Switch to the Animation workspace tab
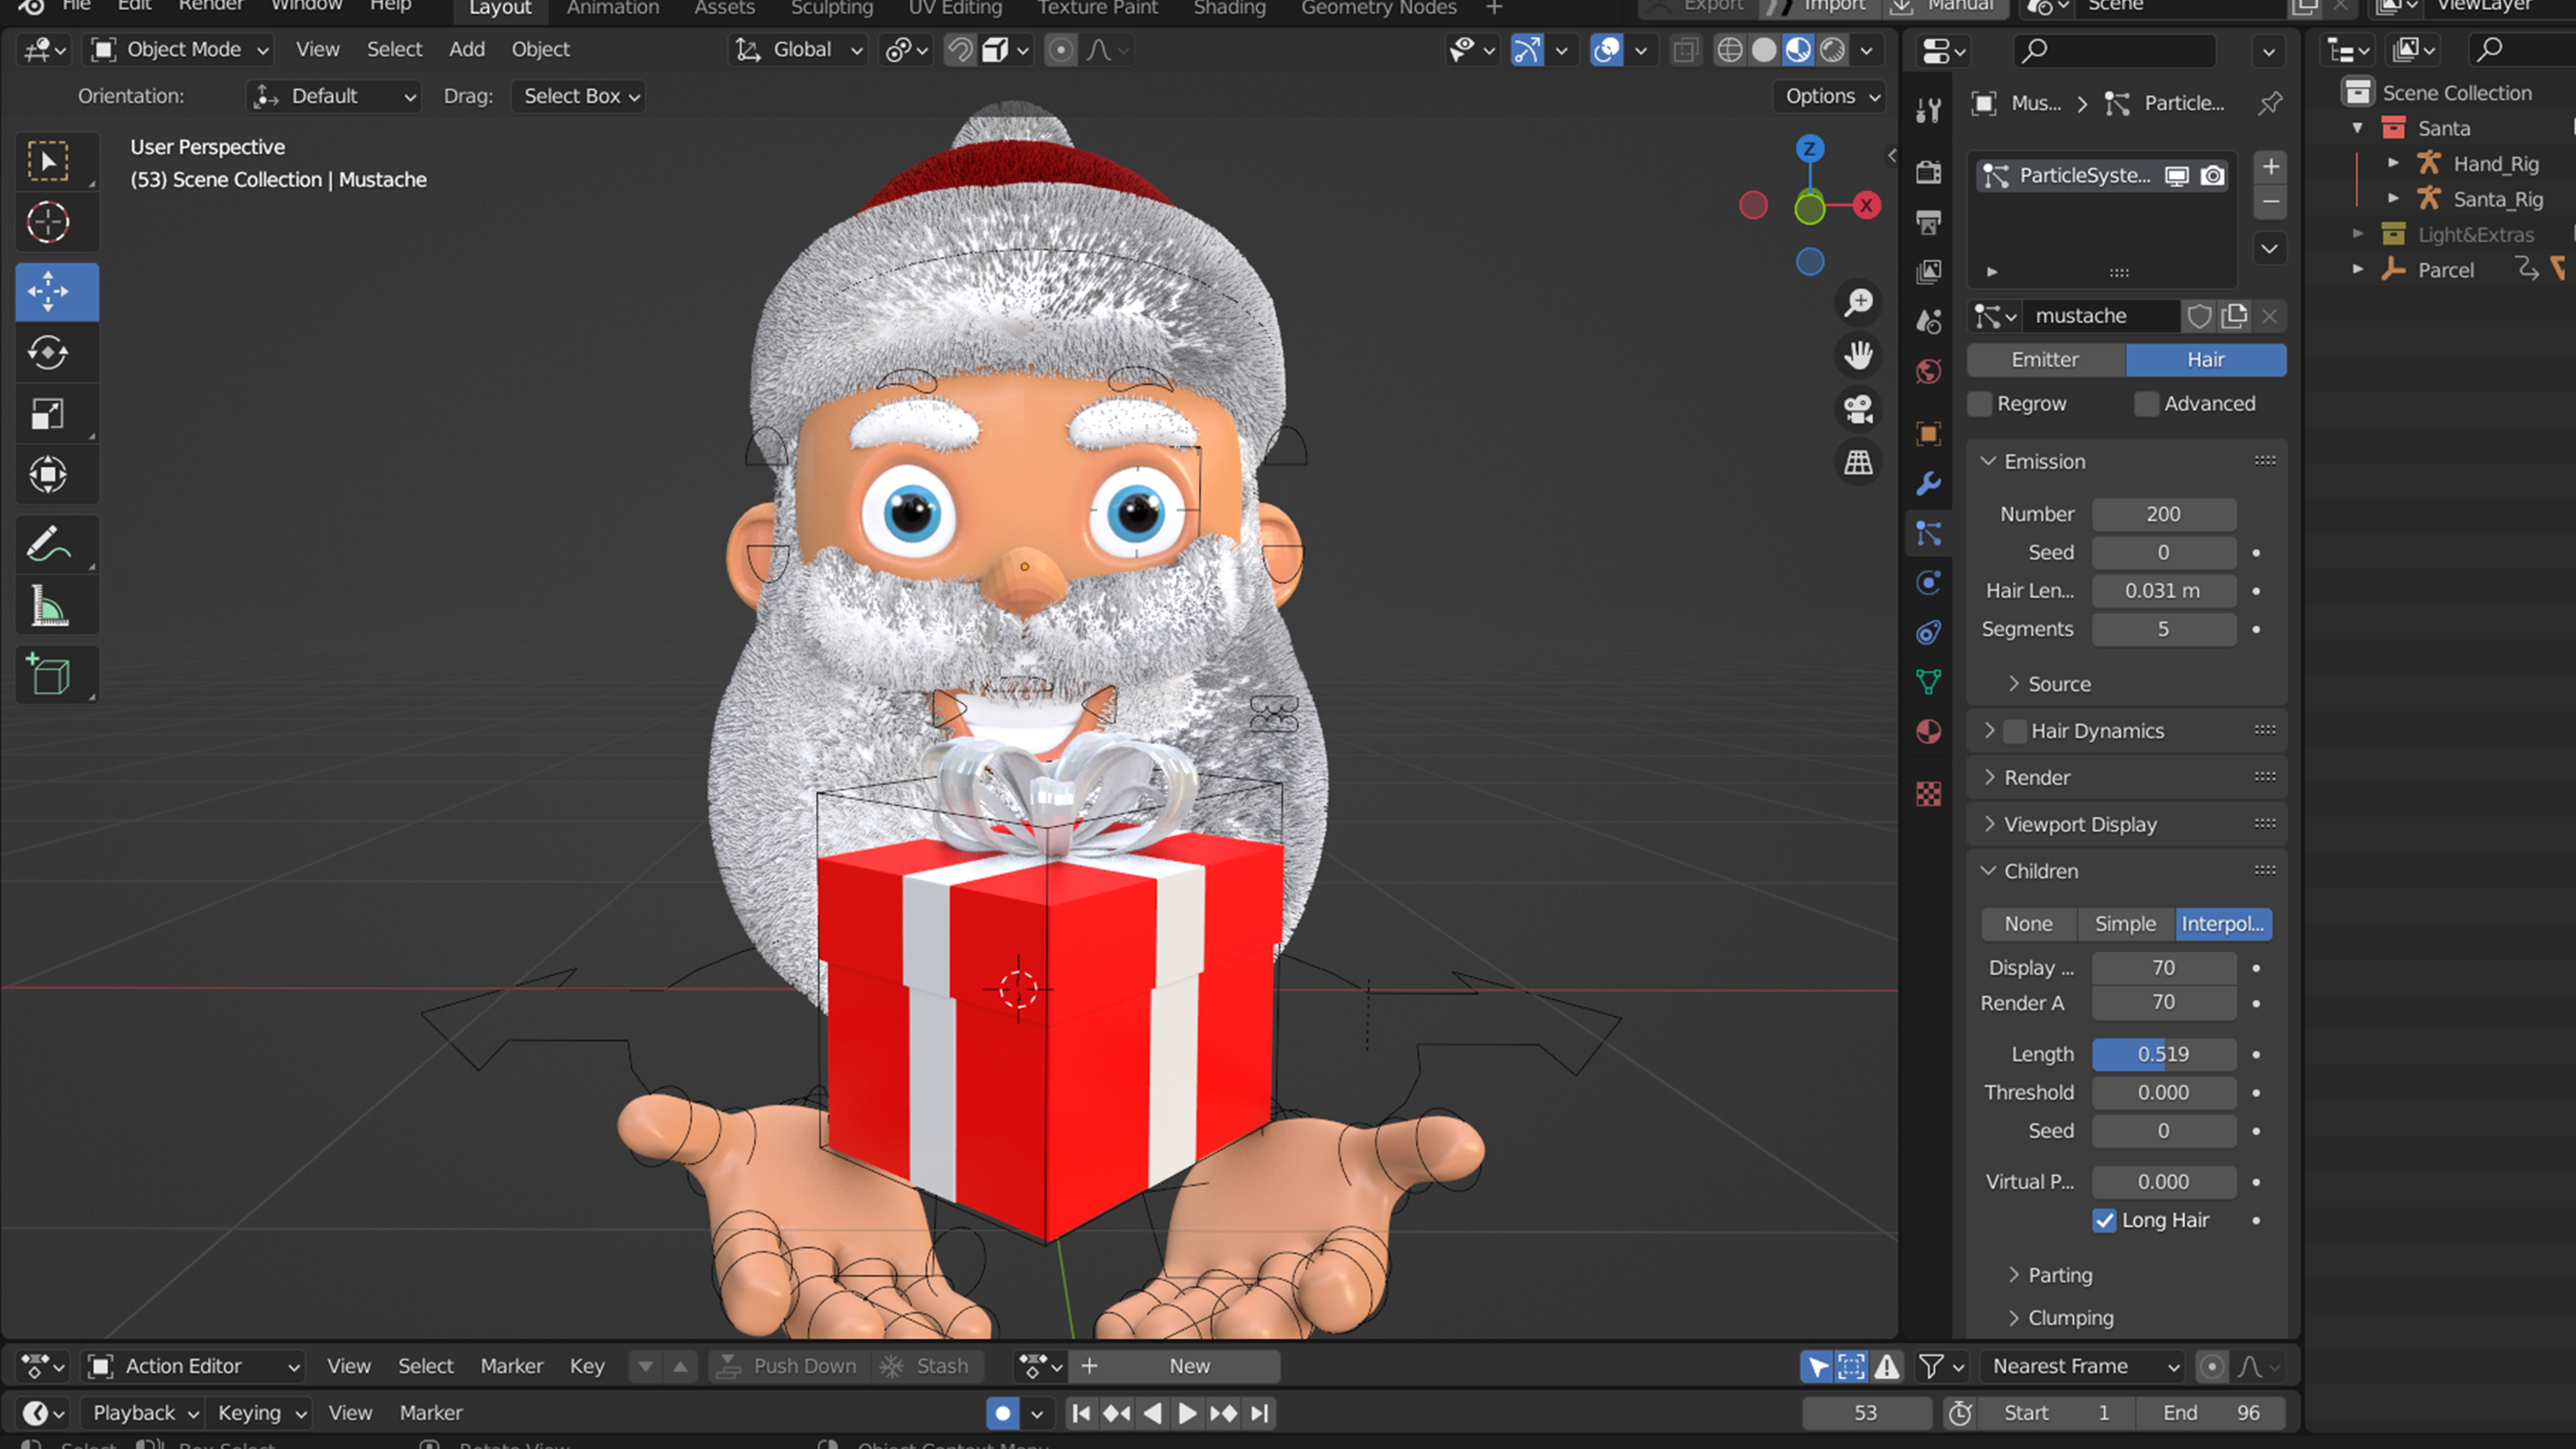The image size is (2576, 1449). [x=613, y=9]
